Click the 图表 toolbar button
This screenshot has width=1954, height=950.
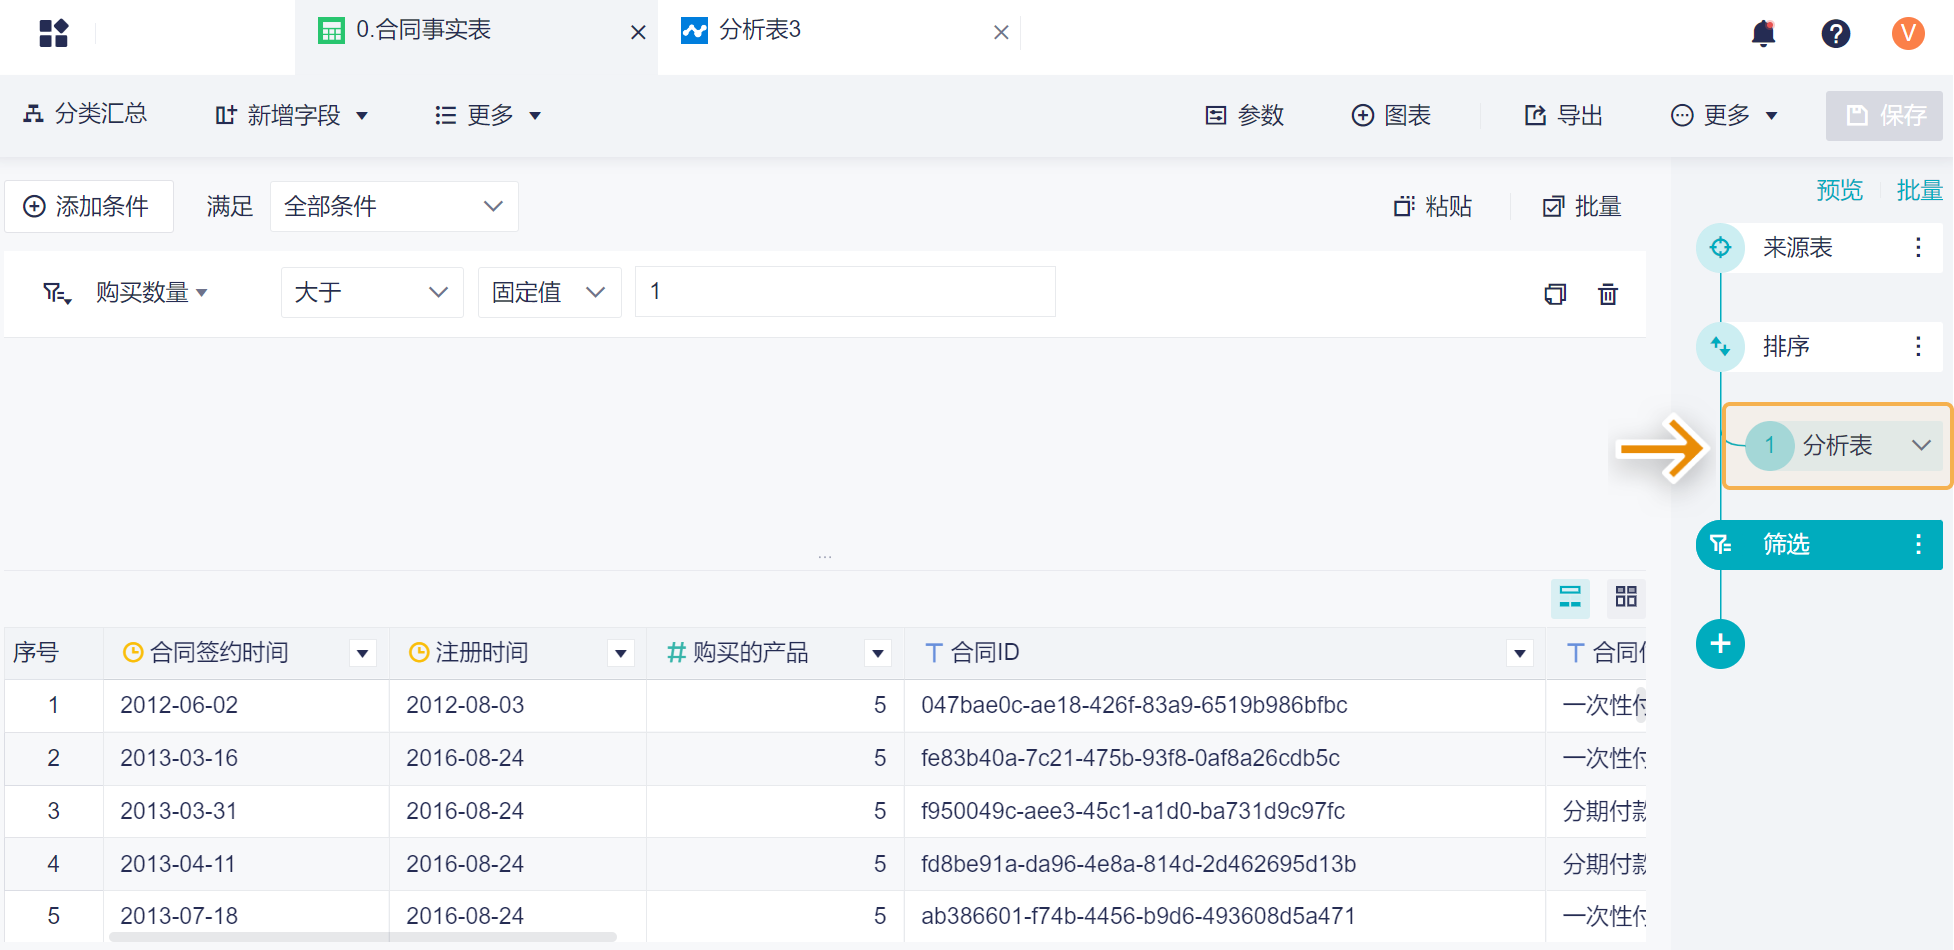tap(1391, 116)
